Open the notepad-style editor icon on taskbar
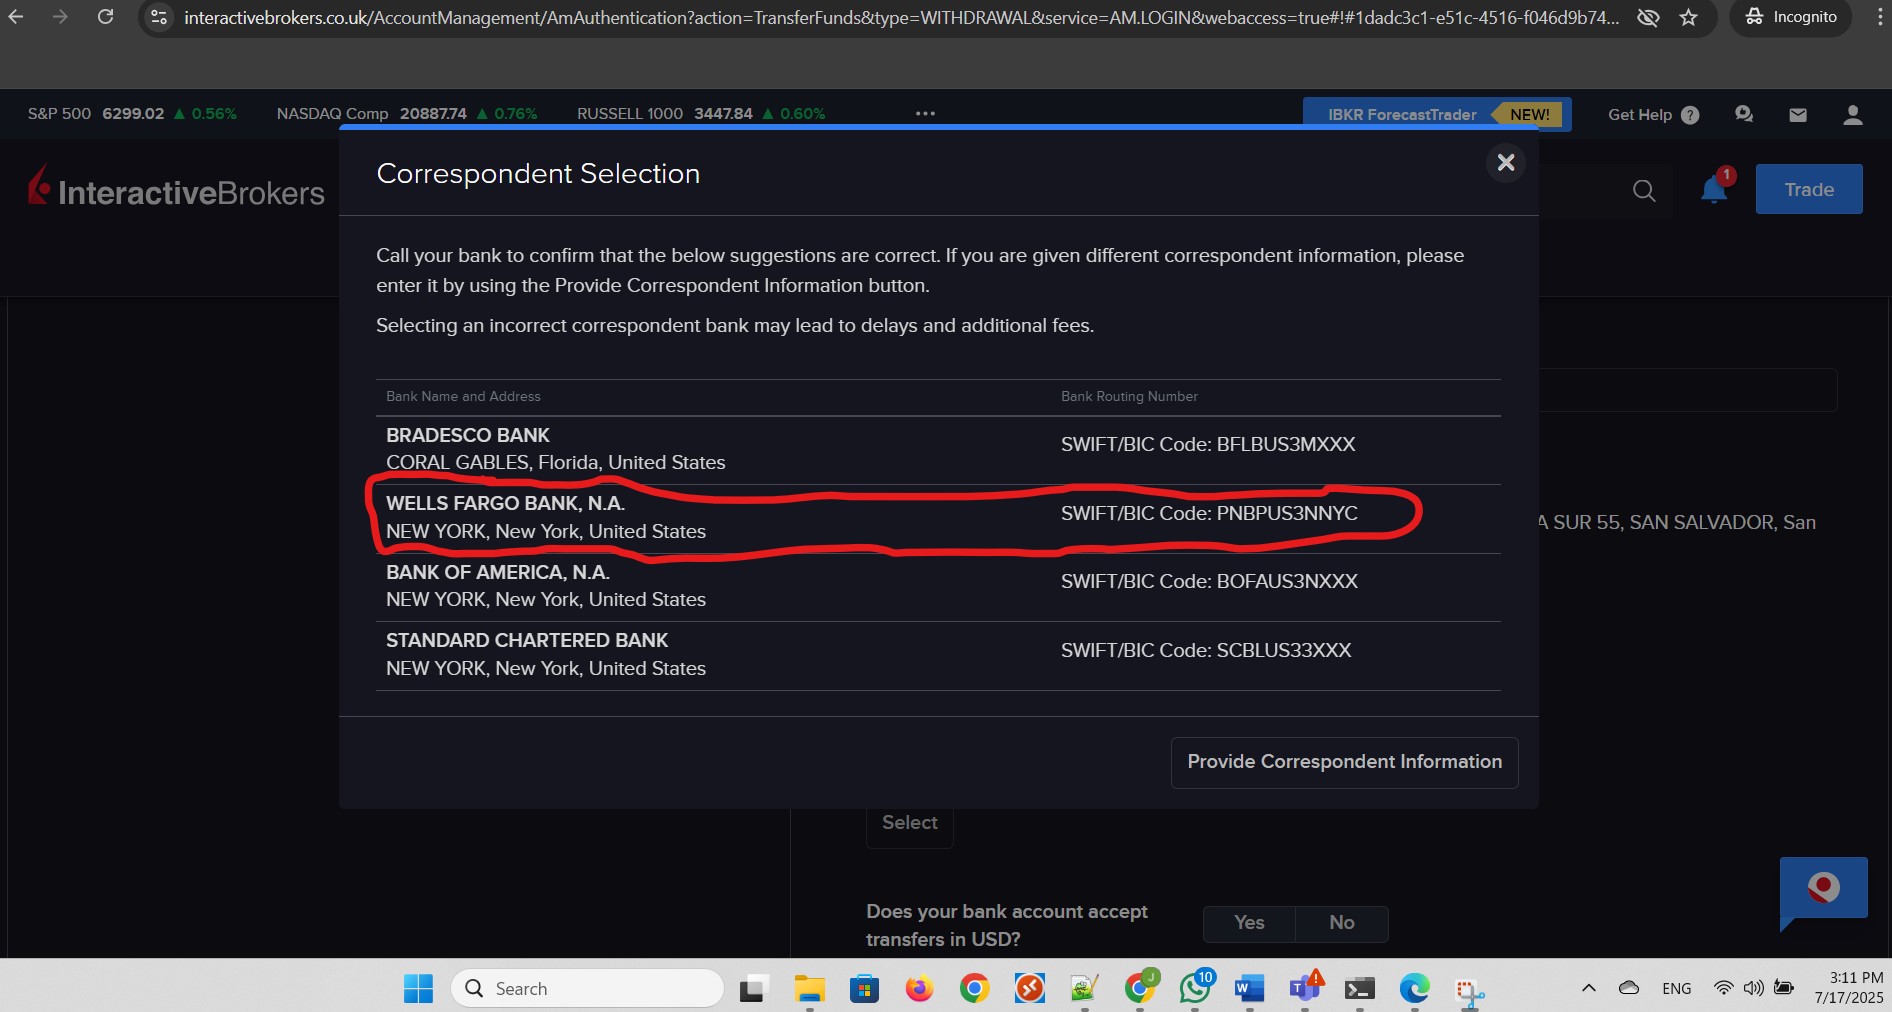 pyautogui.click(x=1084, y=988)
